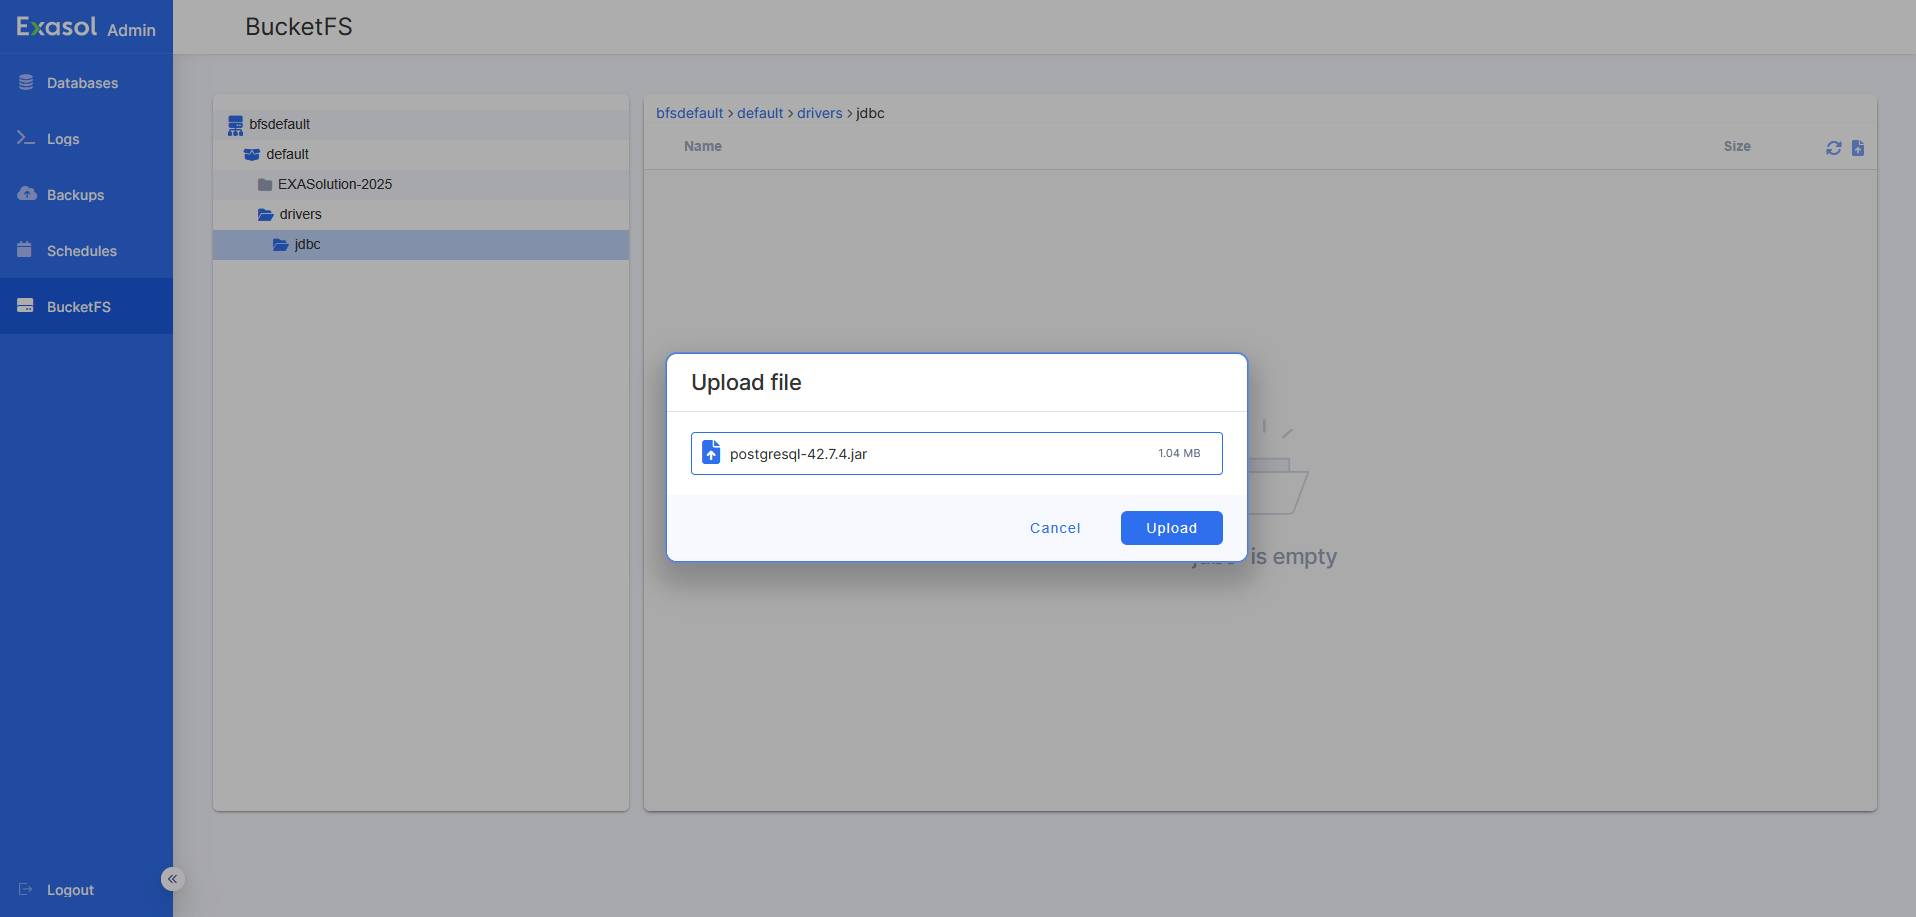
Task: Cancel the Upload file dialog
Action: tap(1054, 528)
